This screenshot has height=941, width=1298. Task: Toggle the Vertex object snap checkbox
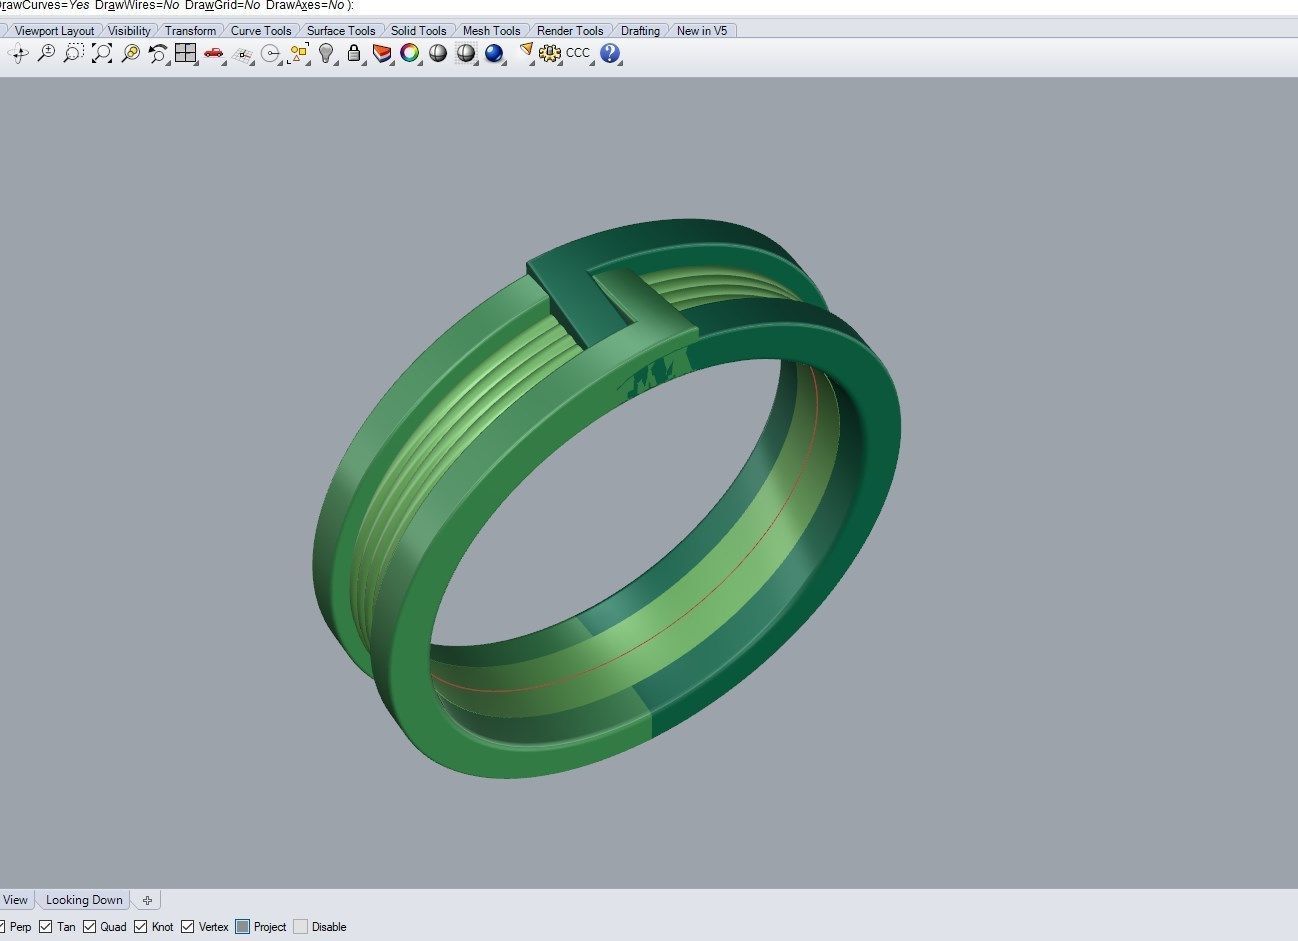coord(187,927)
